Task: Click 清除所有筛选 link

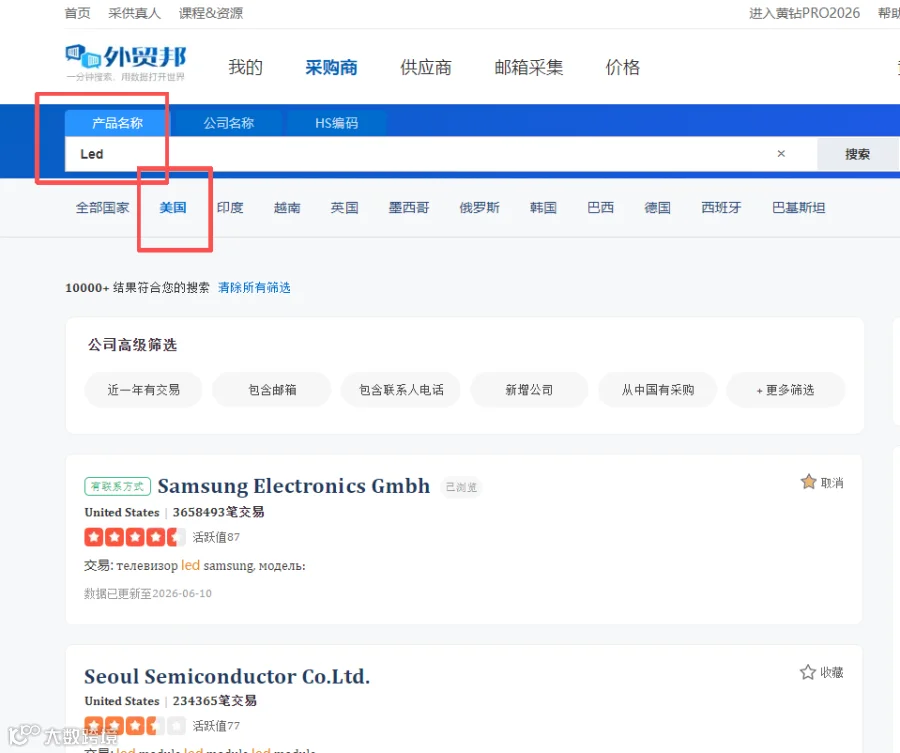Action: pyautogui.click(x=254, y=288)
